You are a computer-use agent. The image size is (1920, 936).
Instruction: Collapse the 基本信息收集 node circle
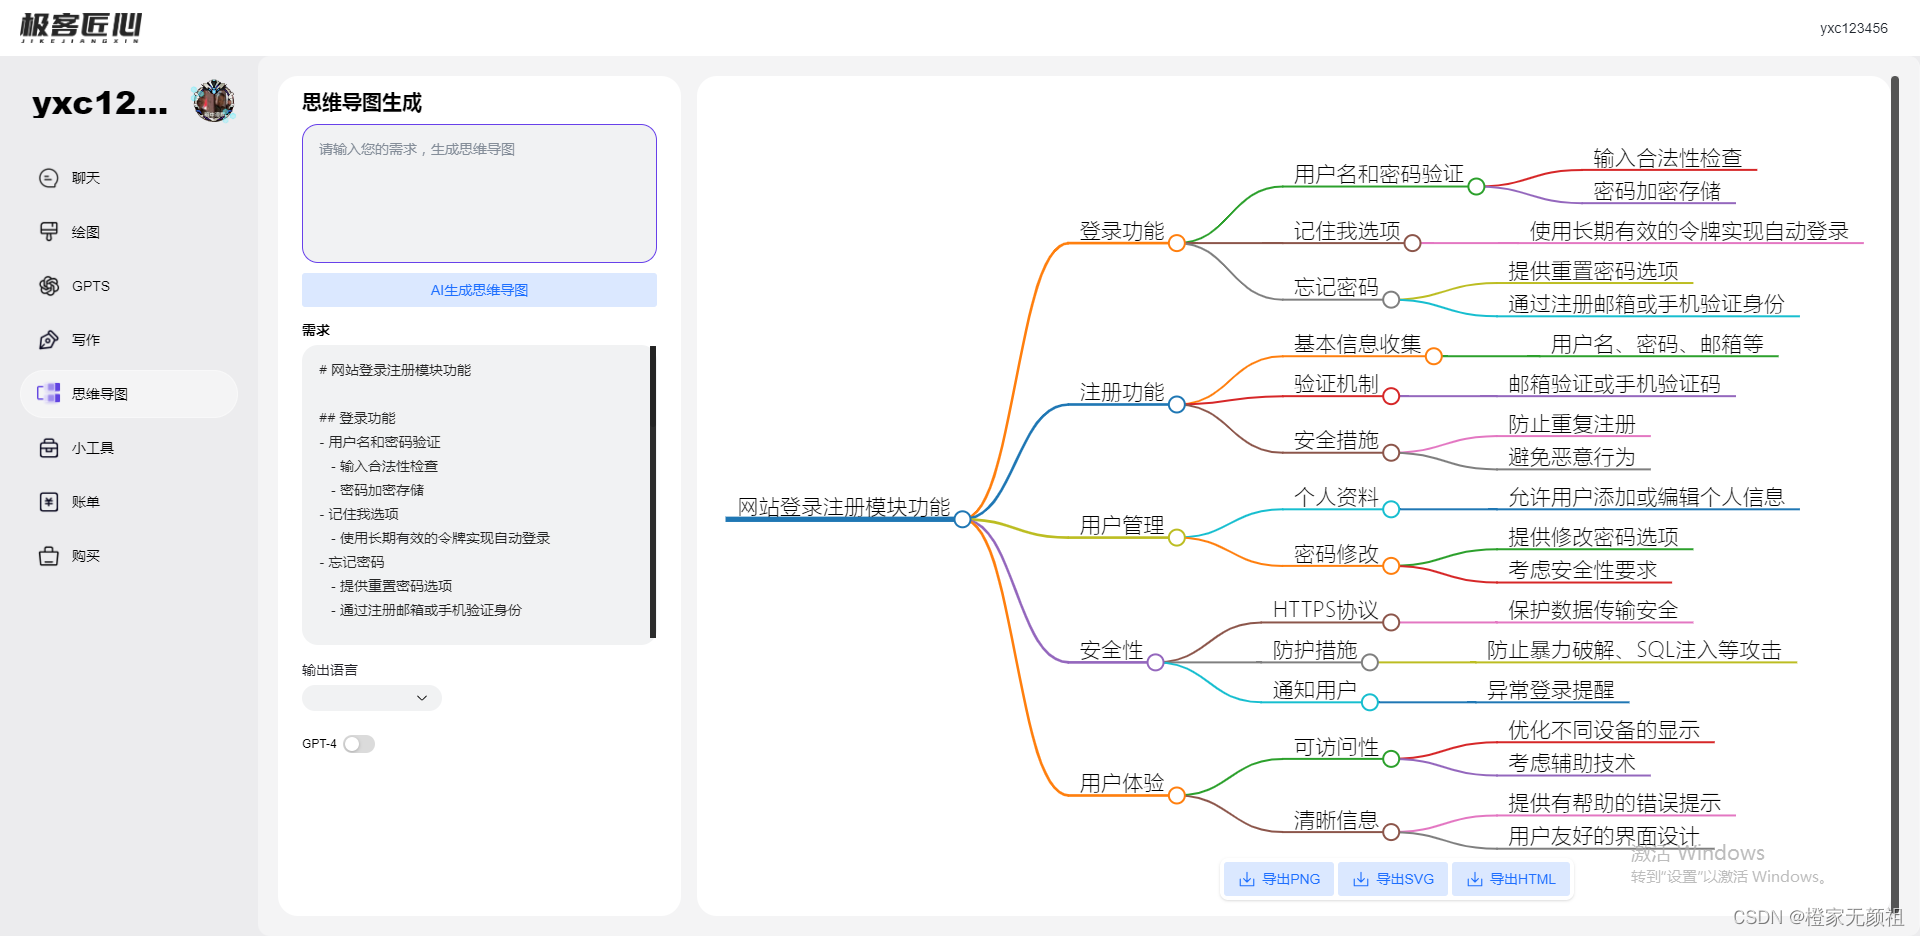coord(1433,356)
